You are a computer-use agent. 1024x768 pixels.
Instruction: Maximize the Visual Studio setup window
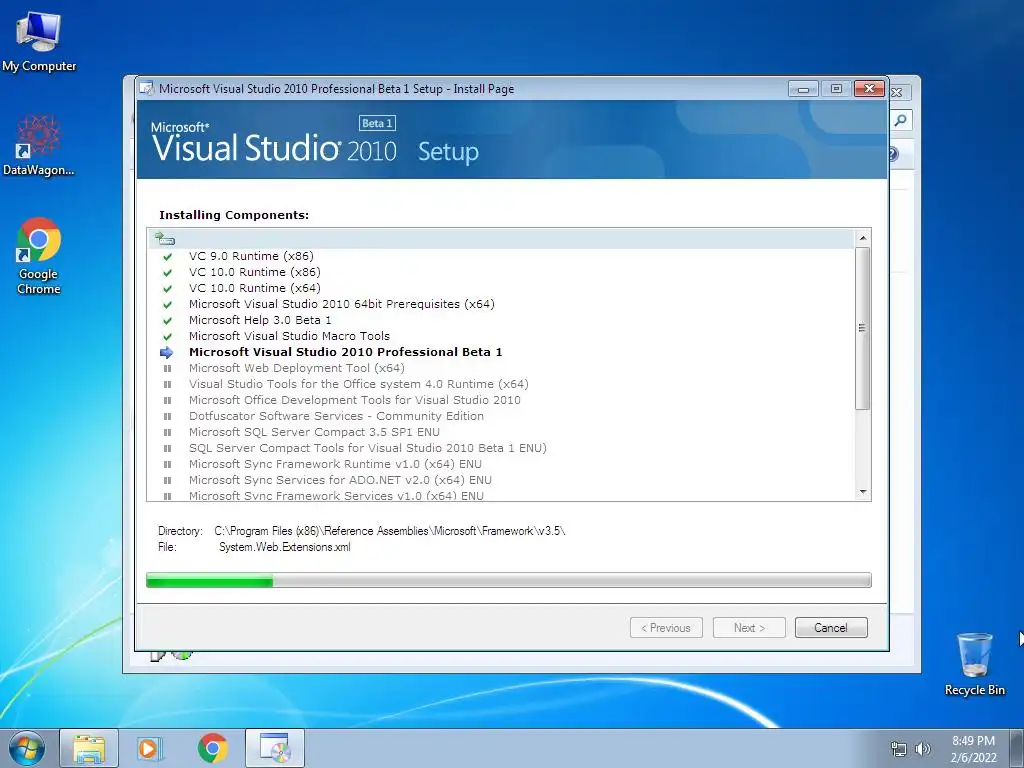(836, 89)
